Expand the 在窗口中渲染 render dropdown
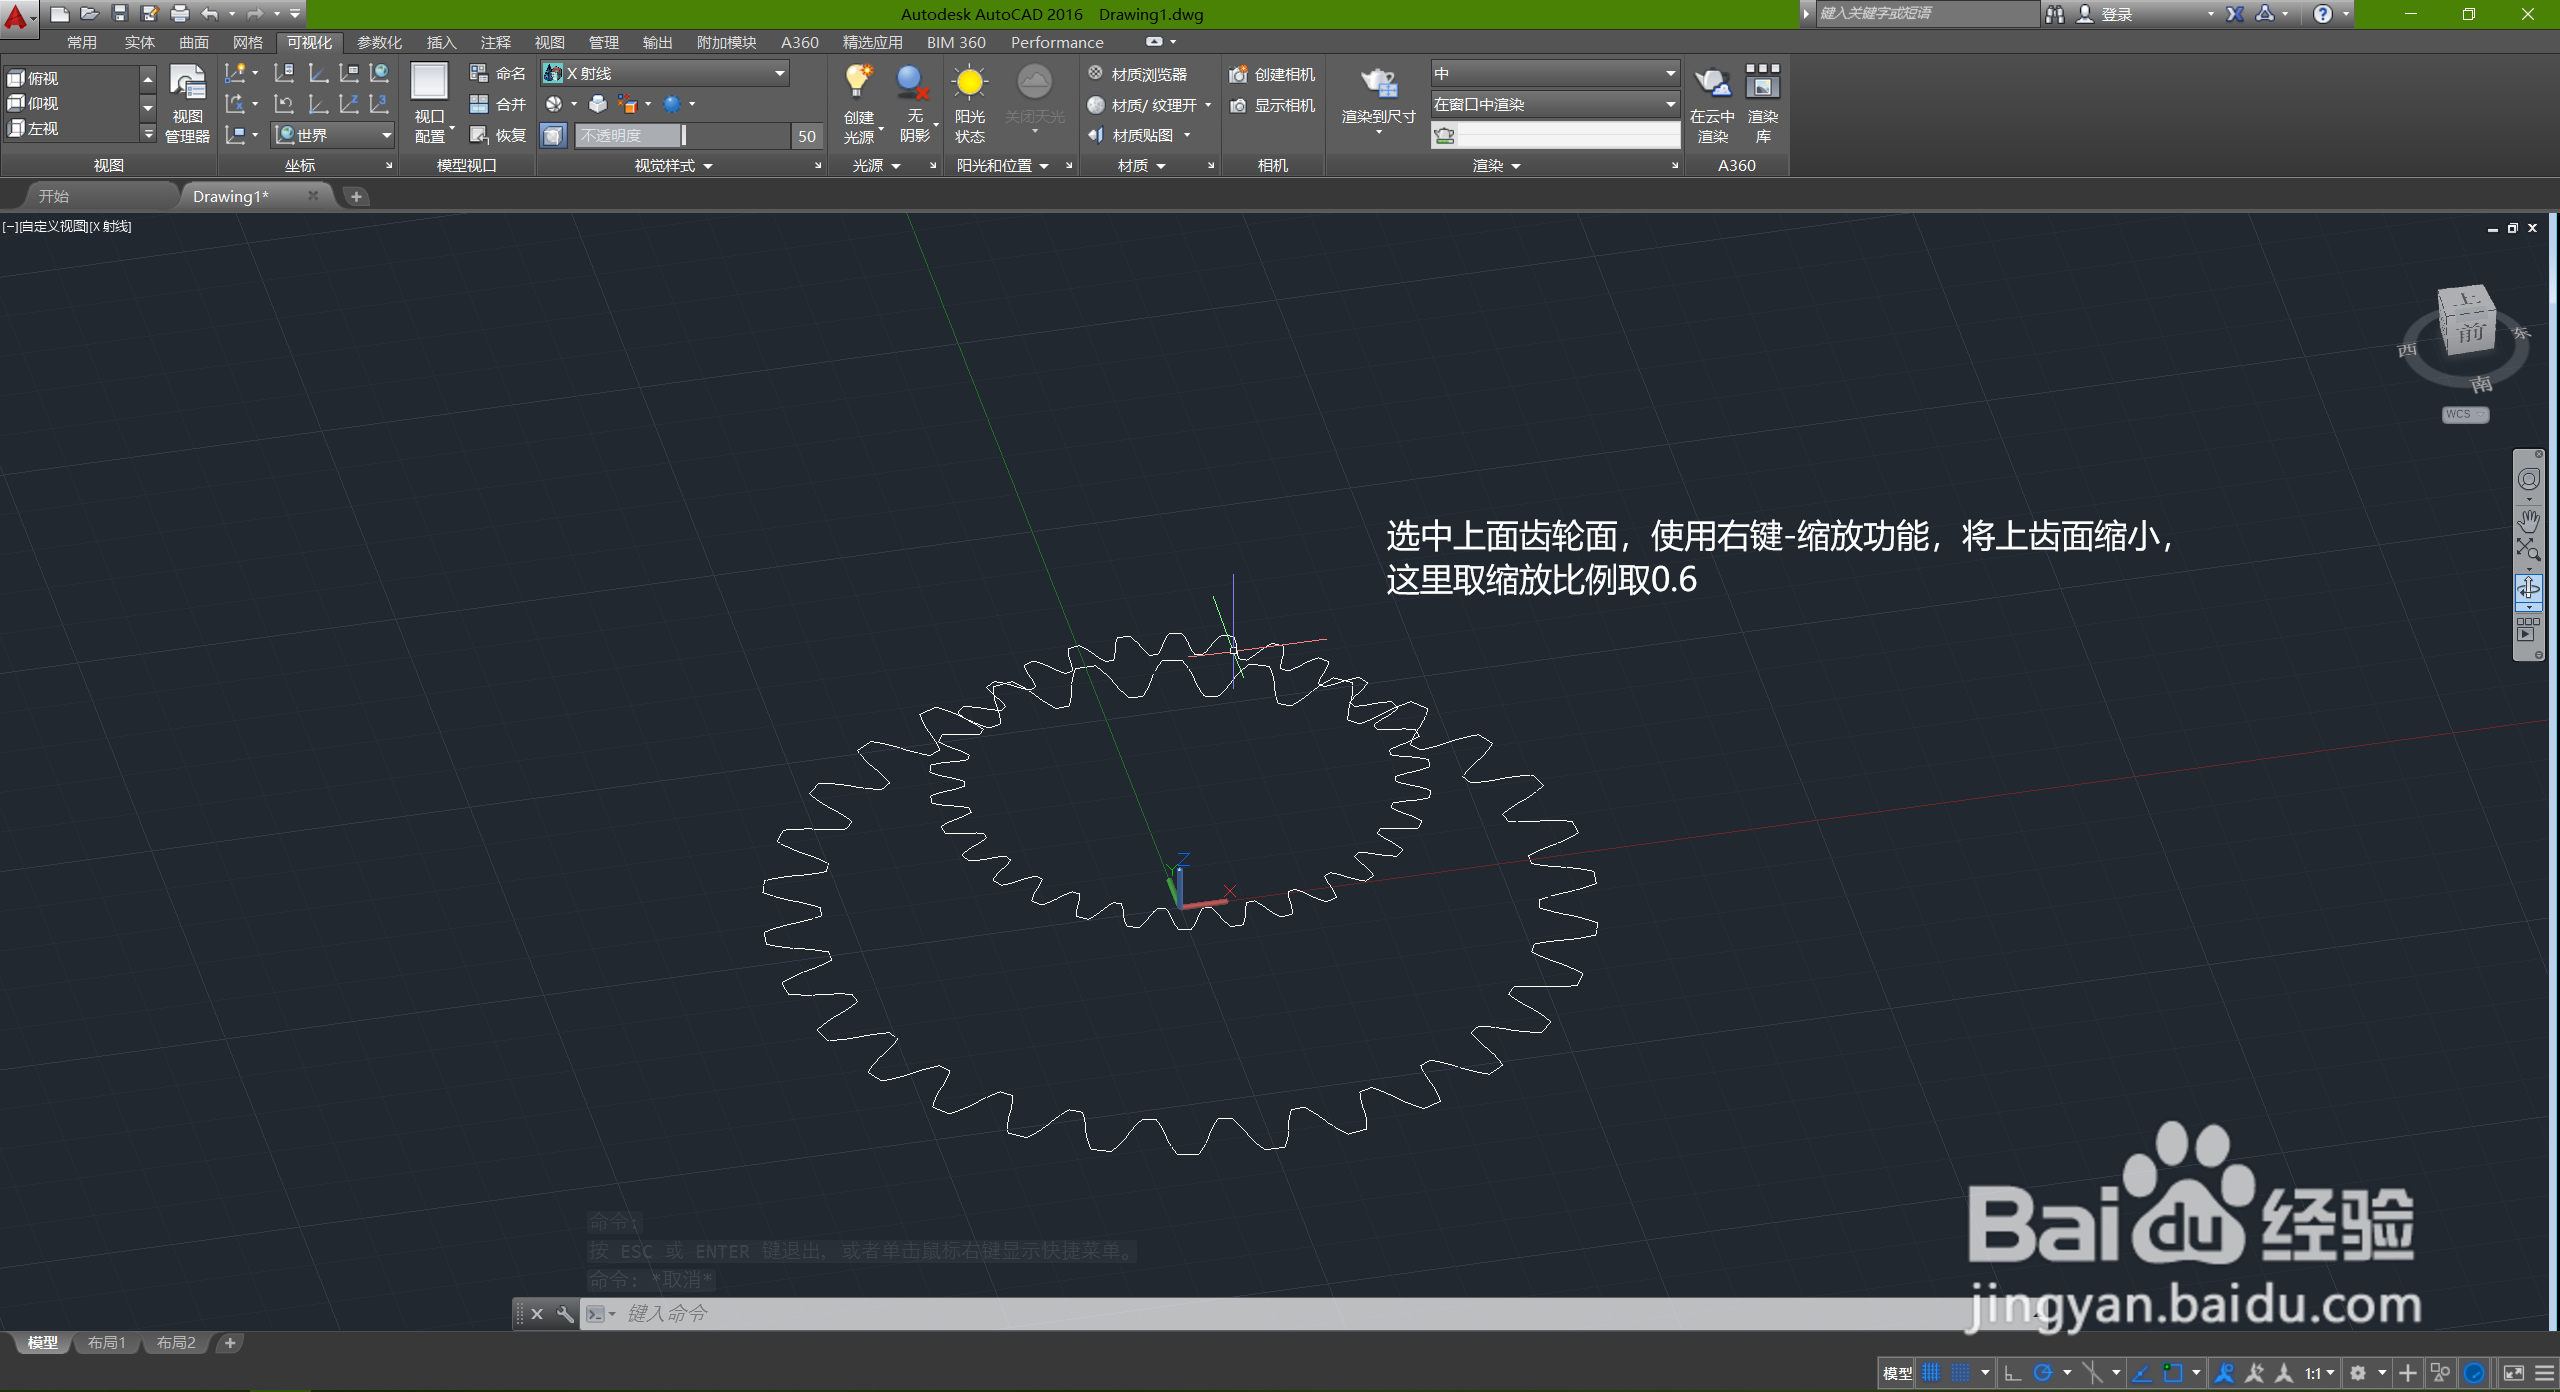This screenshot has height=1392, width=2560. tap(1669, 104)
